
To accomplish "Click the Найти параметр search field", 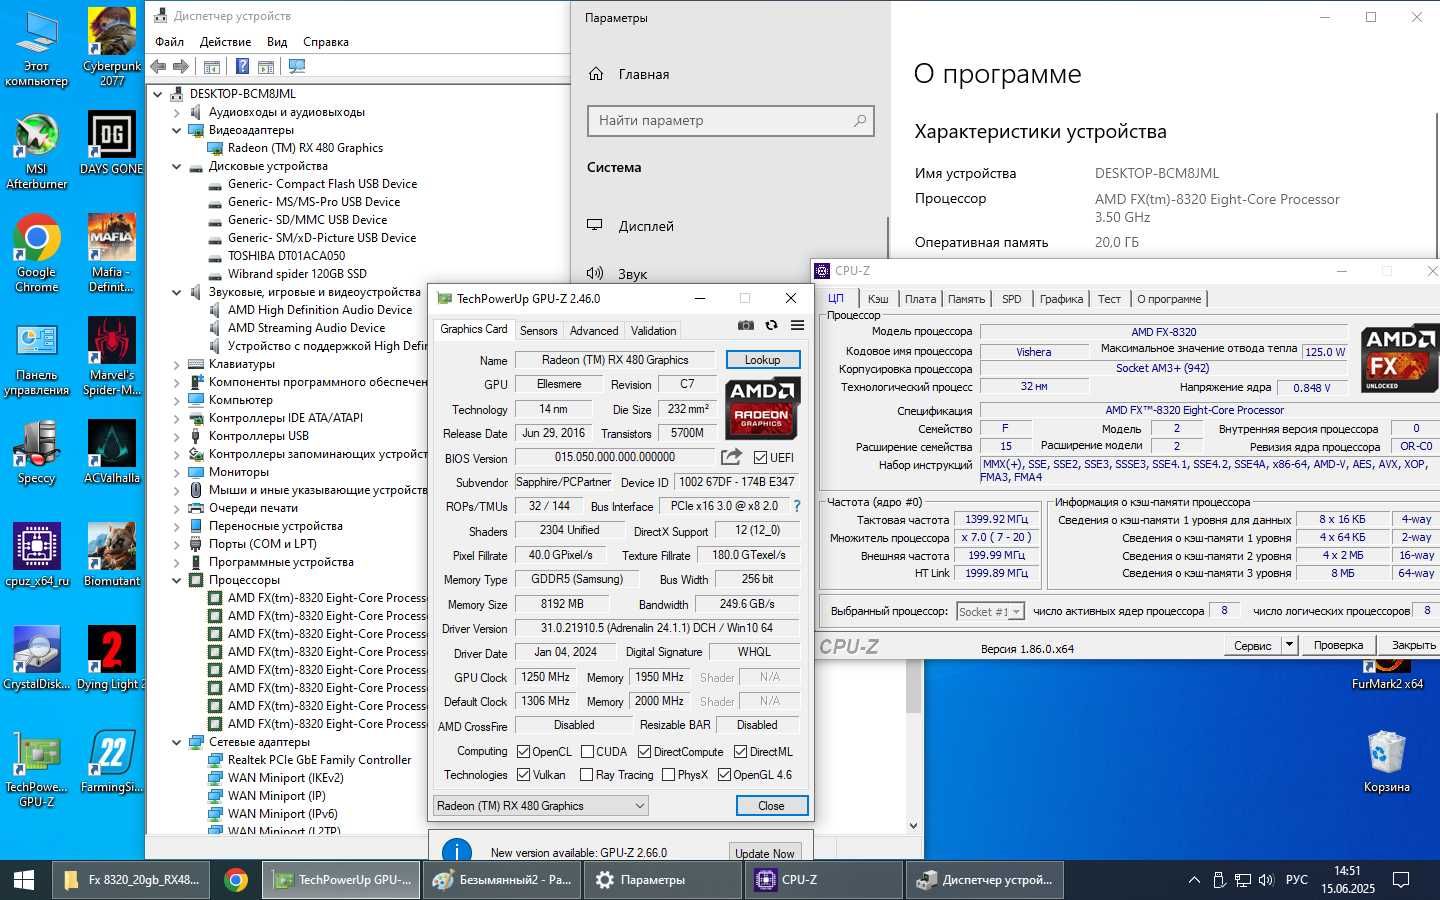I will [731, 121].
